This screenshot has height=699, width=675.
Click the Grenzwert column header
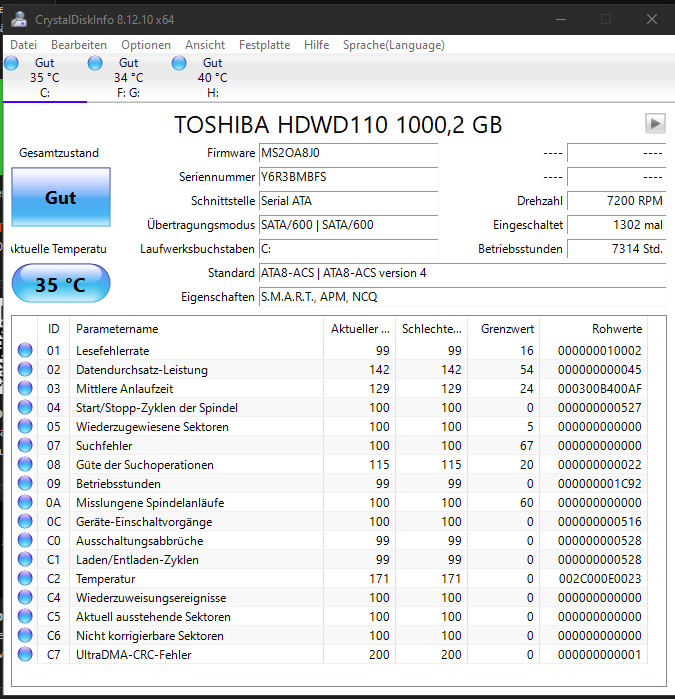click(x=504, y=329)
